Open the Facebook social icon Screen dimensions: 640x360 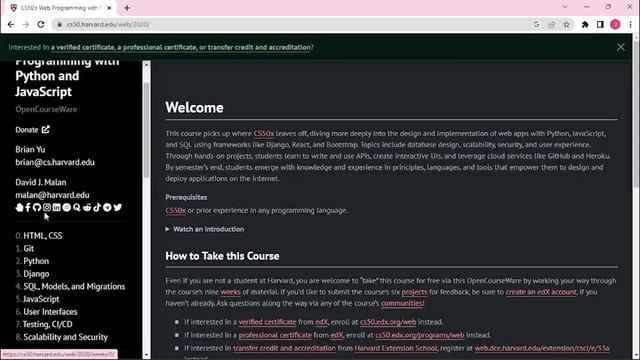[x=28, y=207]
